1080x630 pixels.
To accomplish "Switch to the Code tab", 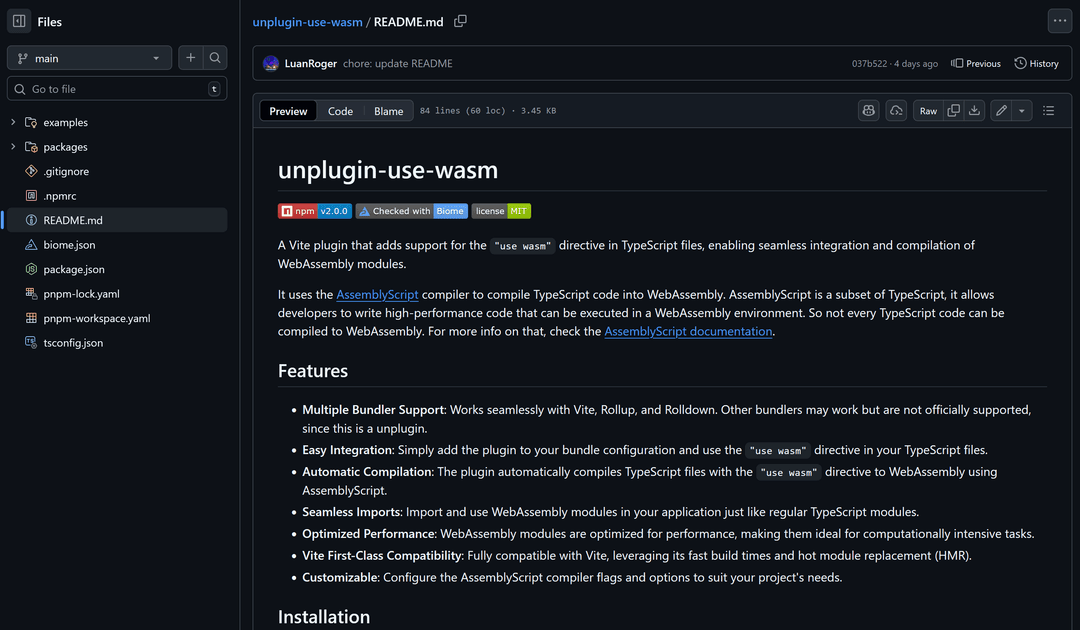I will point(340,110).
